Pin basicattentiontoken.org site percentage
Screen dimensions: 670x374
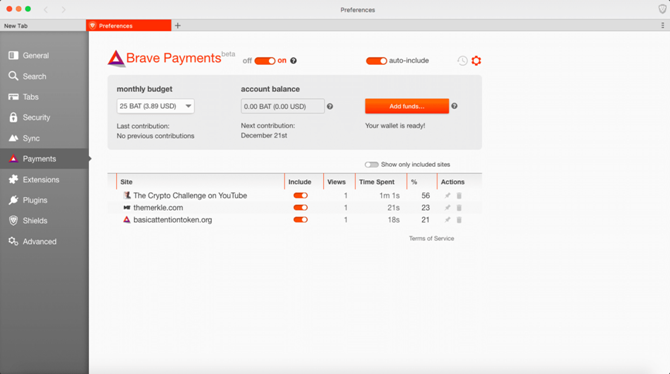[447, 220]
